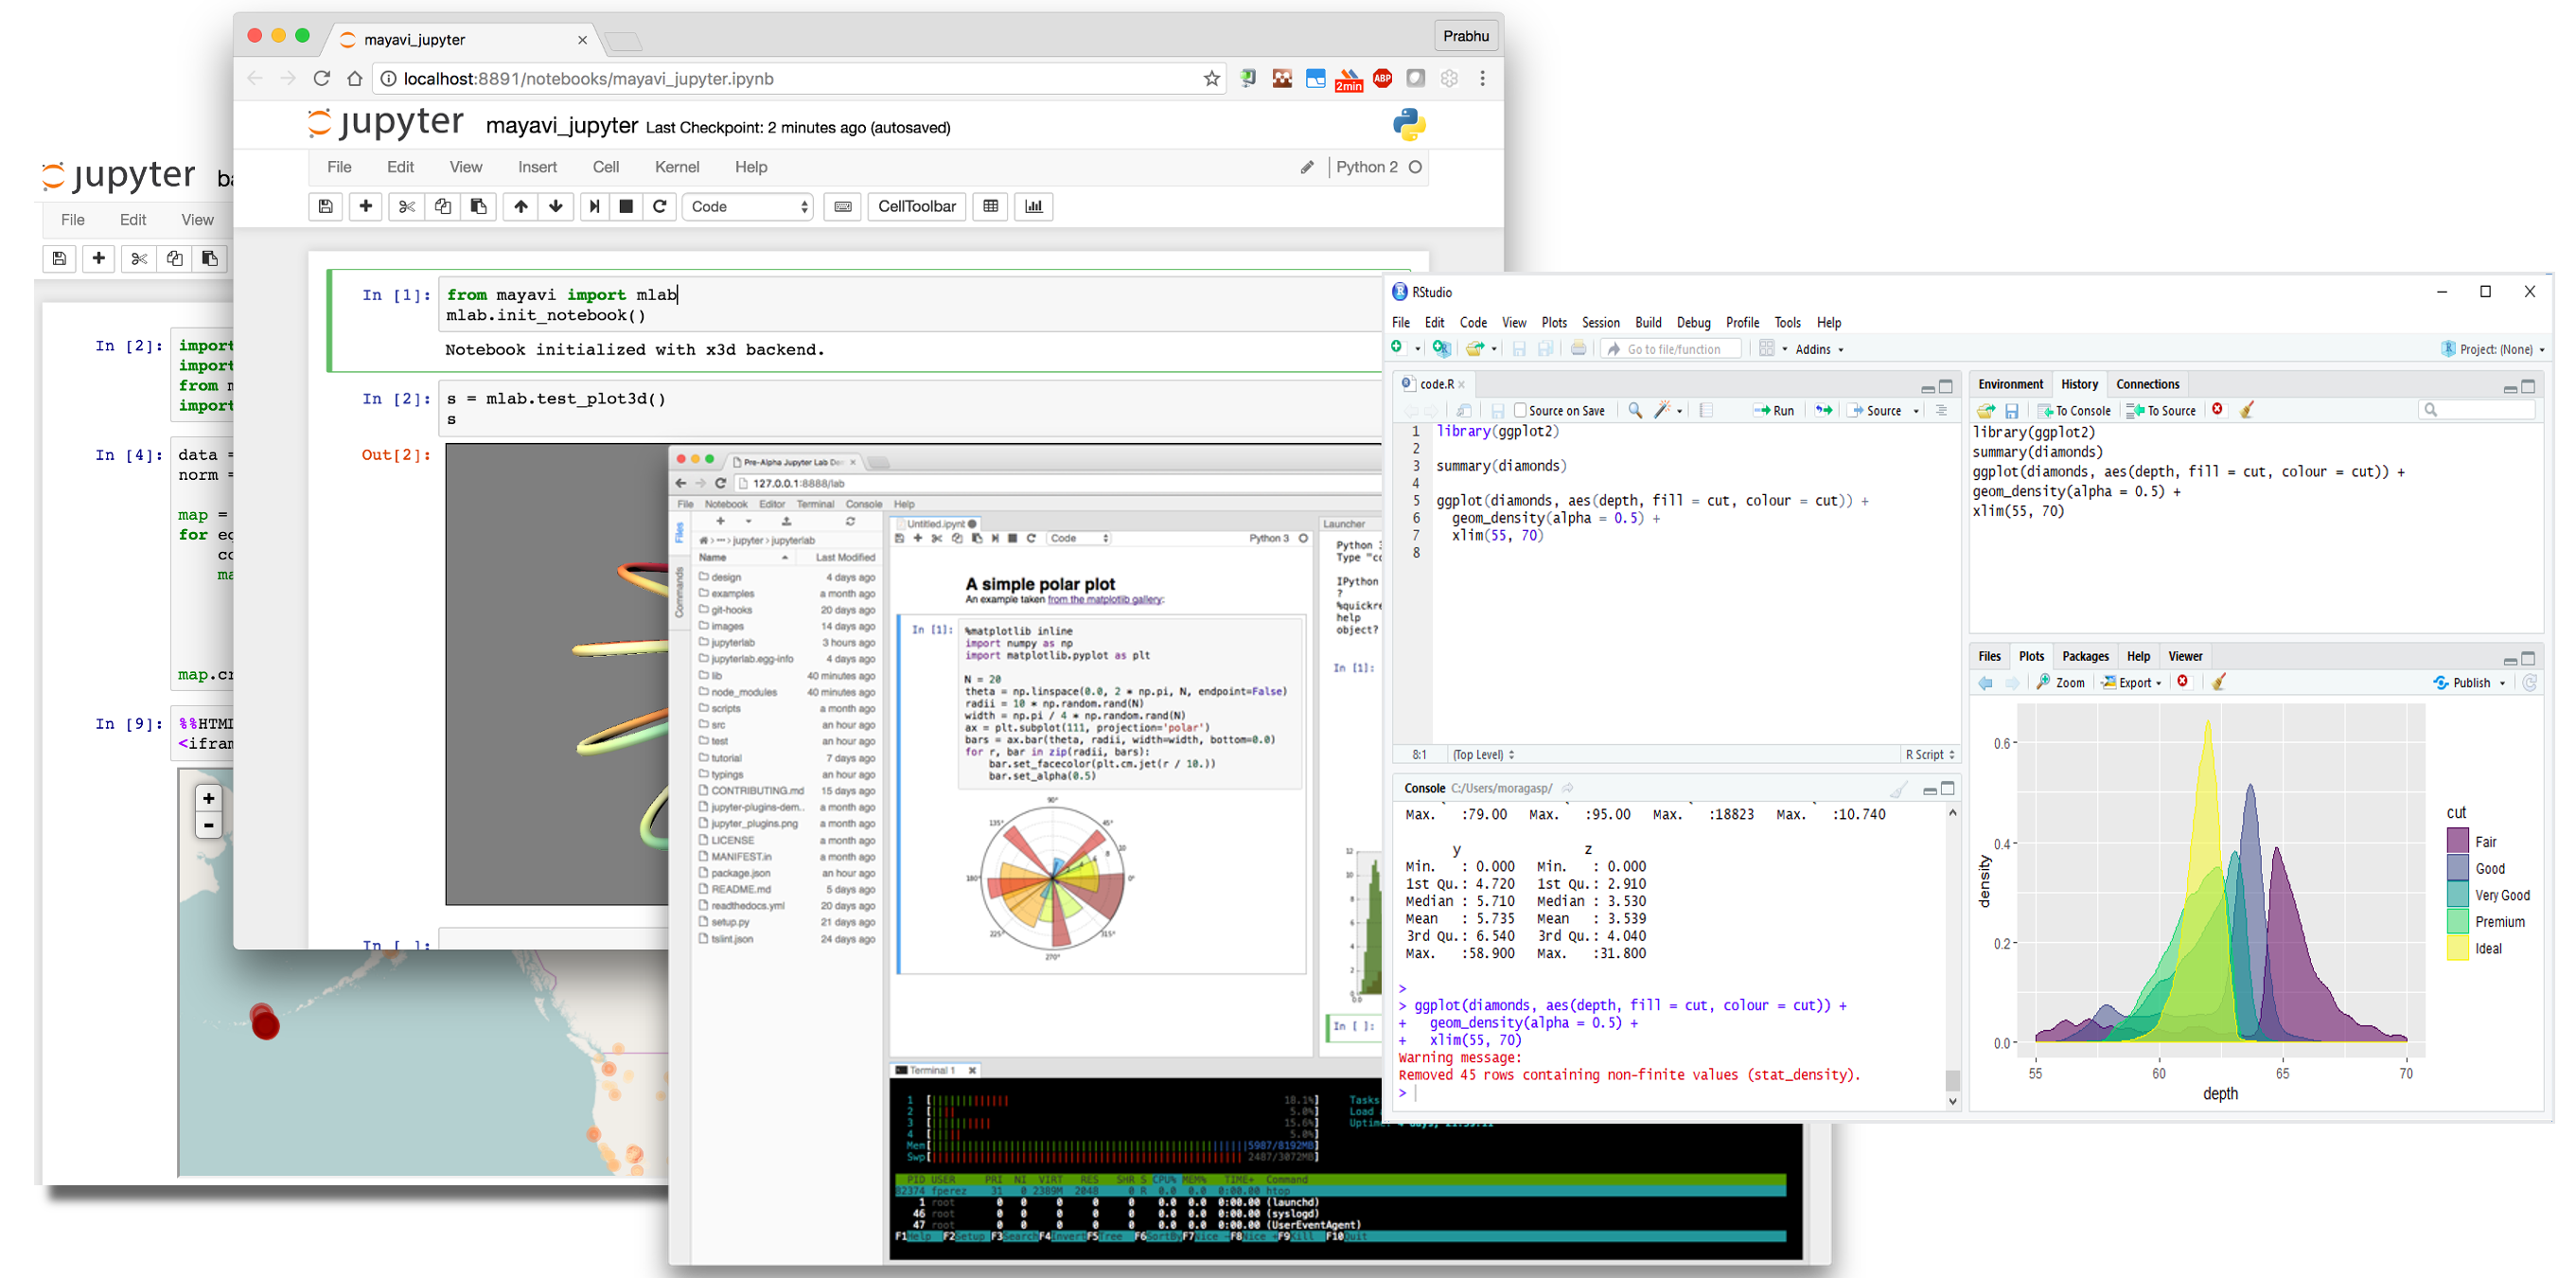
Task: Run the current cell in mayavi_jupyter
Action: click(595, 207)
